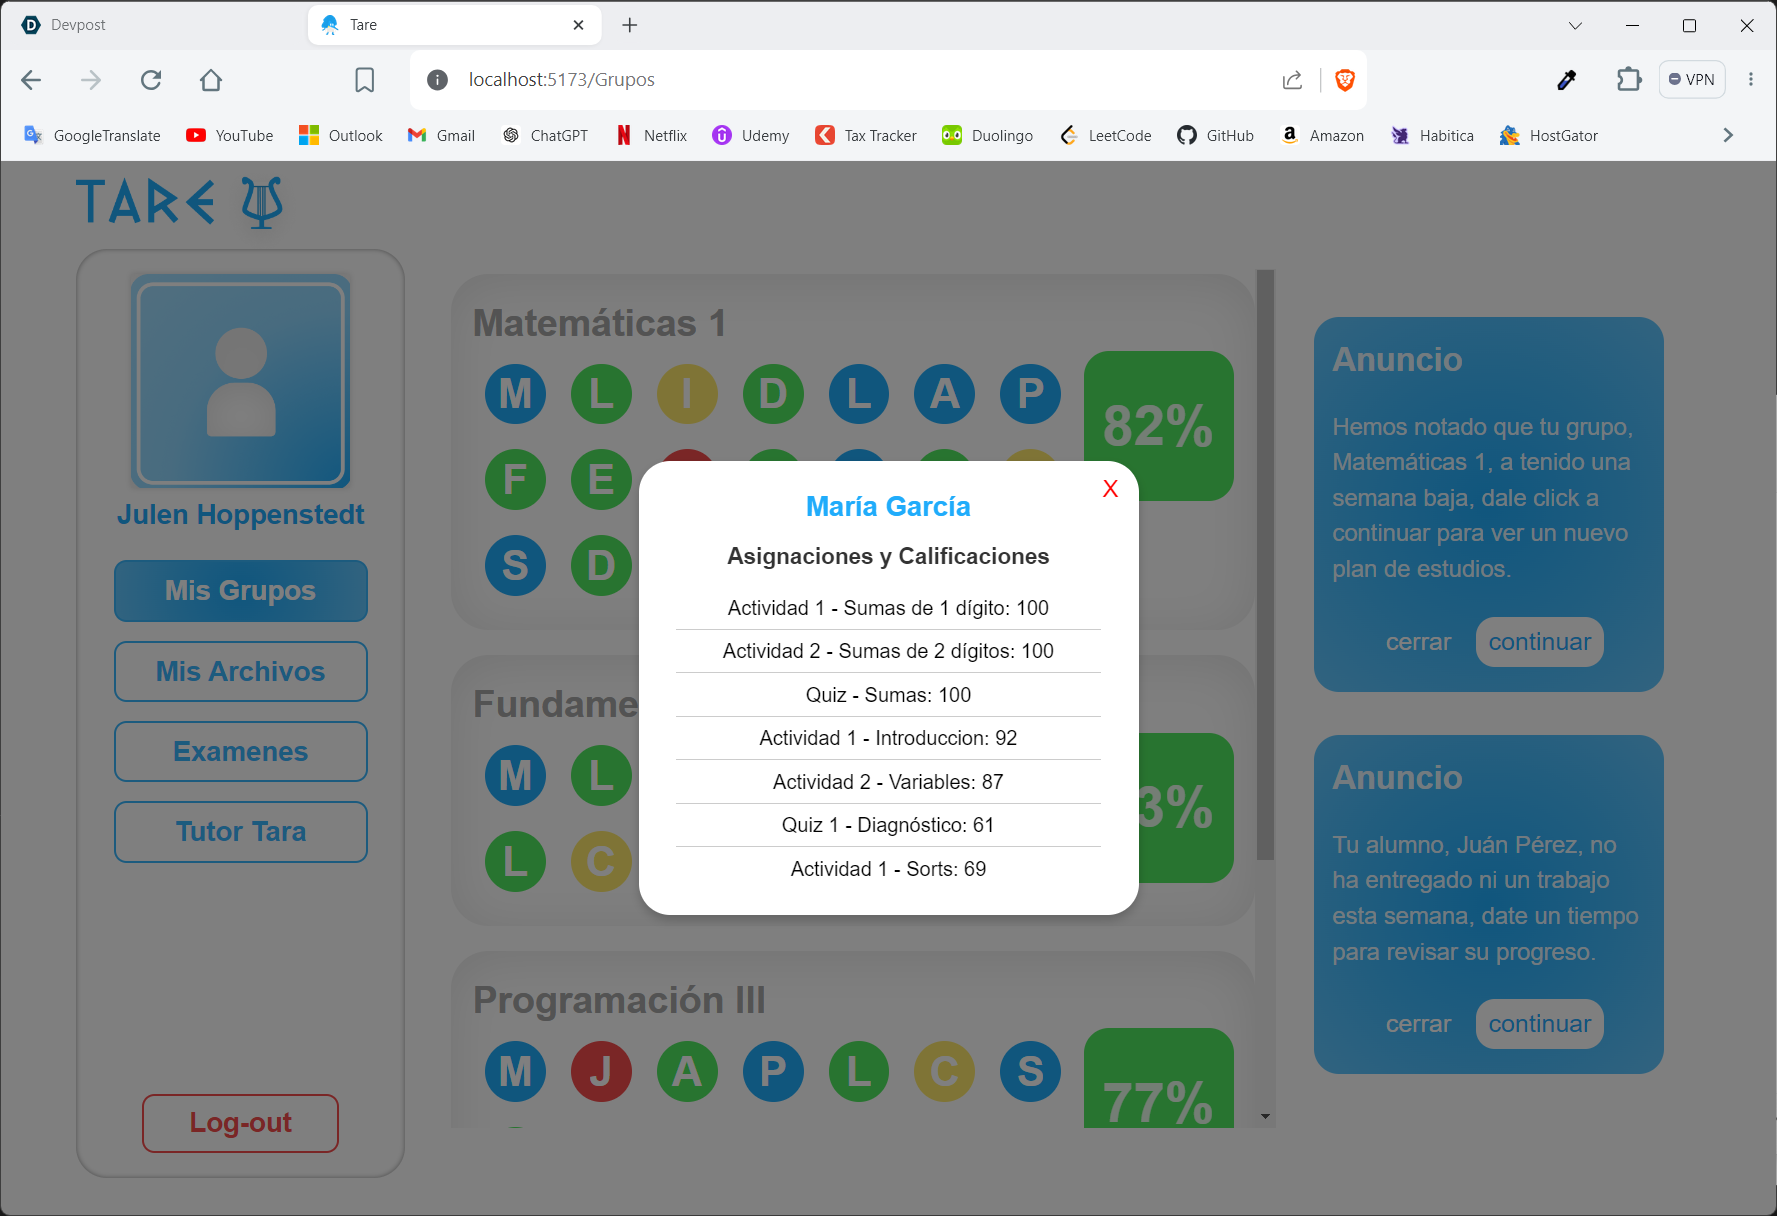Click the scrollbar down arrow of groups list
The height and width of the screenshot is (1216, 1777).
(1266, 1116)
